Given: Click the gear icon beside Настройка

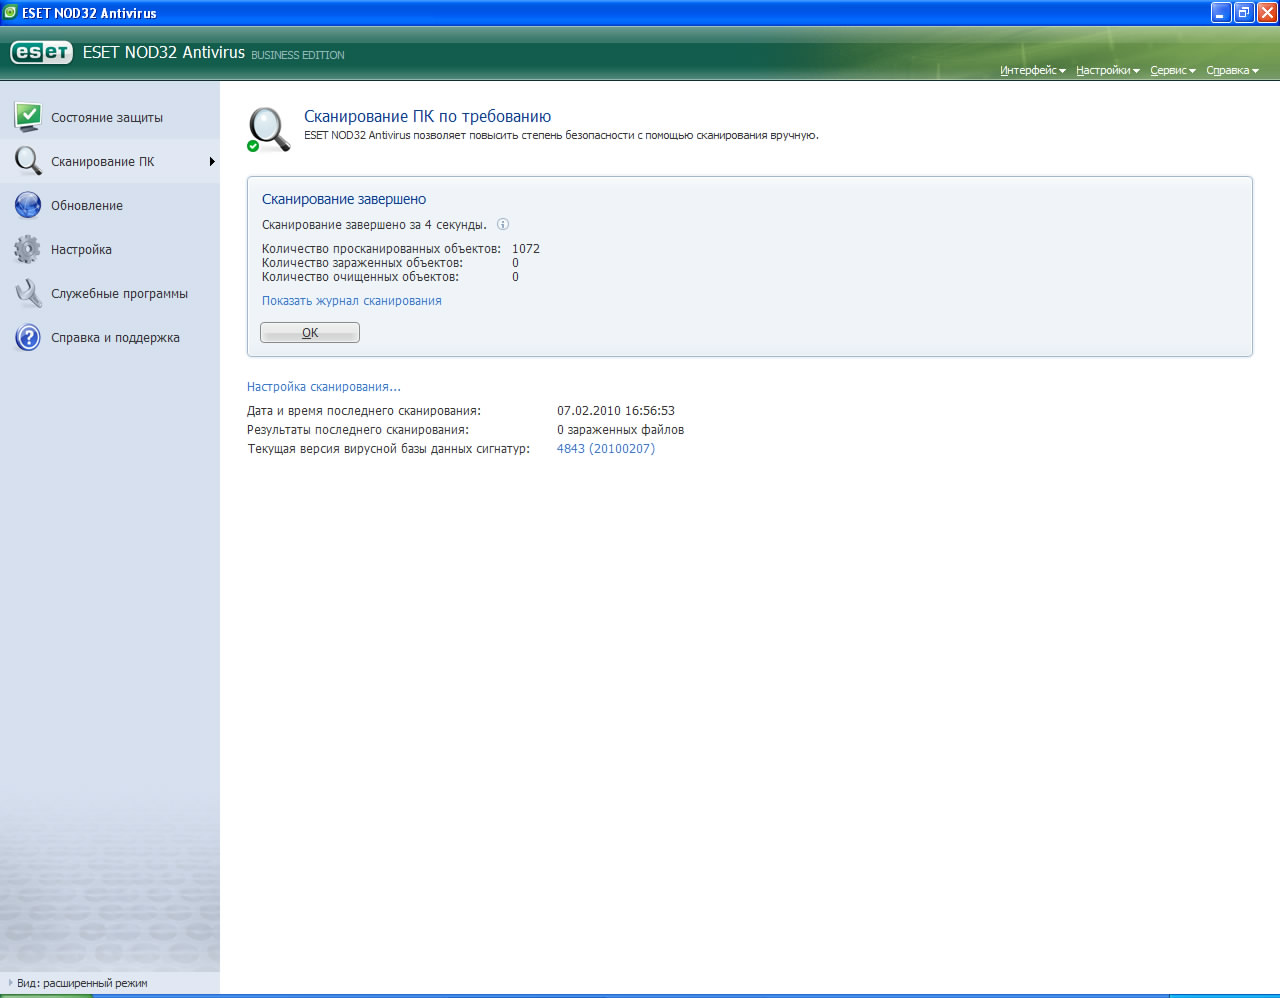Looking at the screenshot, I should [28, 249].
